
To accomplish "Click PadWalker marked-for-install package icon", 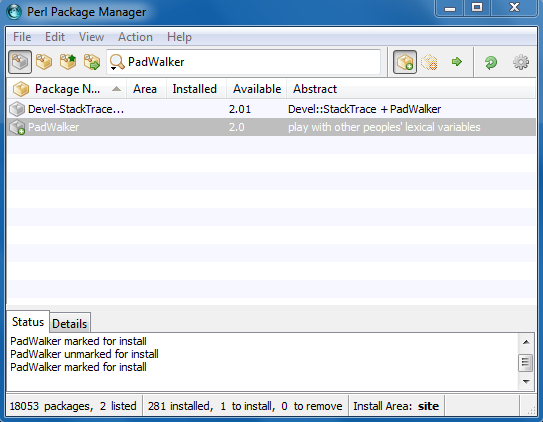I will (x=17, y=127).
